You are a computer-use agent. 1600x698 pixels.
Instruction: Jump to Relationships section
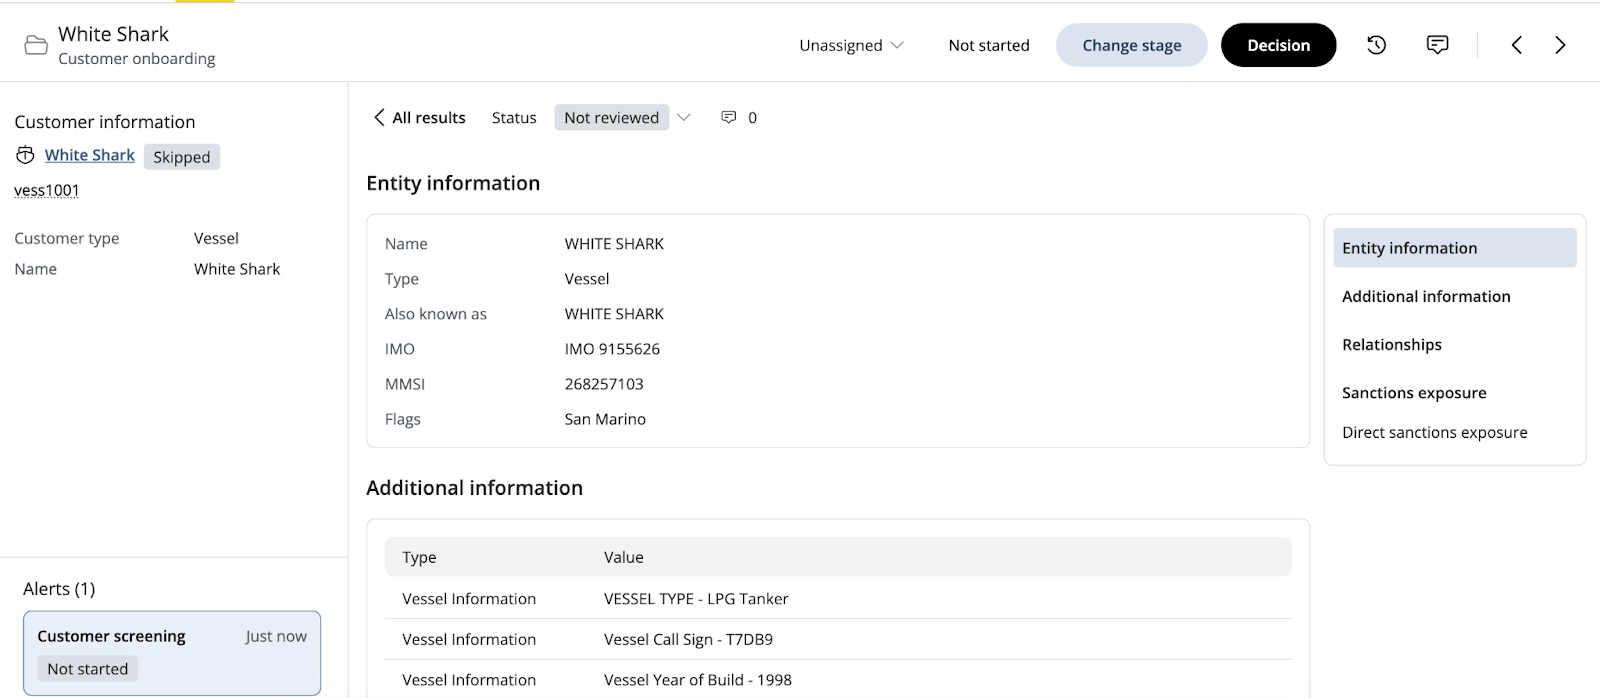click(x=1391, y=344)
